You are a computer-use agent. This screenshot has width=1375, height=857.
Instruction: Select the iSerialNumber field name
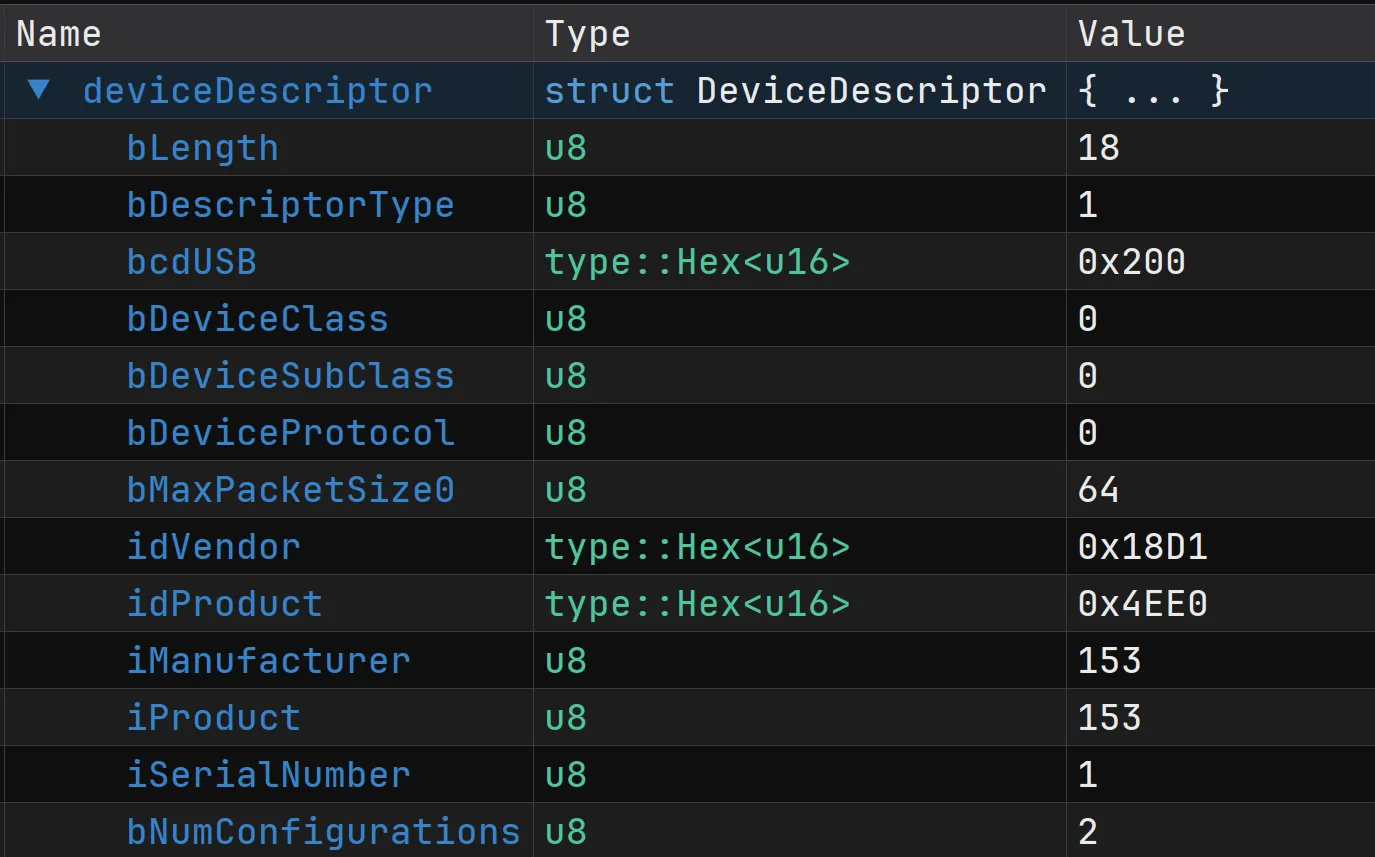tap(268, 775)
